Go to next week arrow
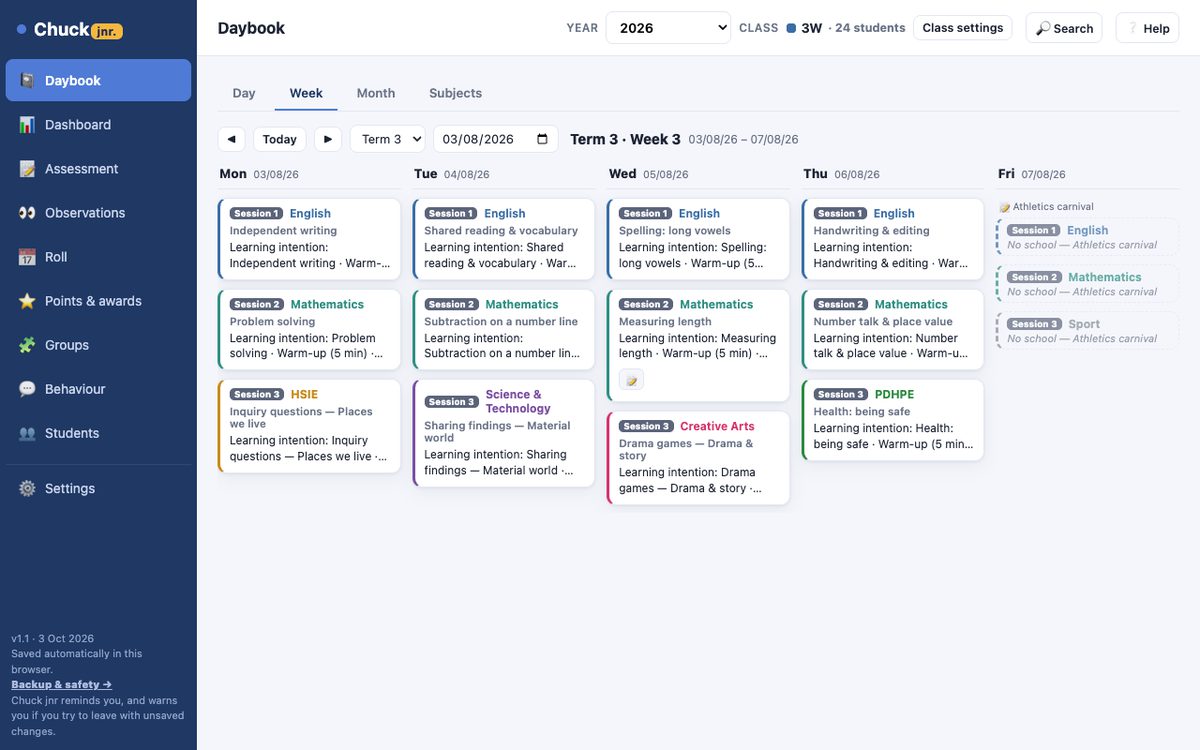1200x750 pixels. pyautogui.click(x=328, y=139)
